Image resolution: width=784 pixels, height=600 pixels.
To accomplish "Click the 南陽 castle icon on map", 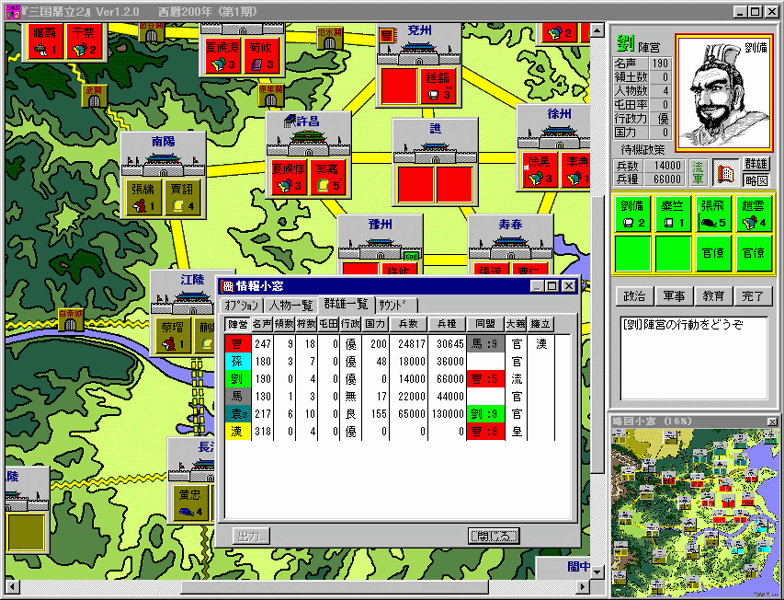I will [x=163, y=164].
